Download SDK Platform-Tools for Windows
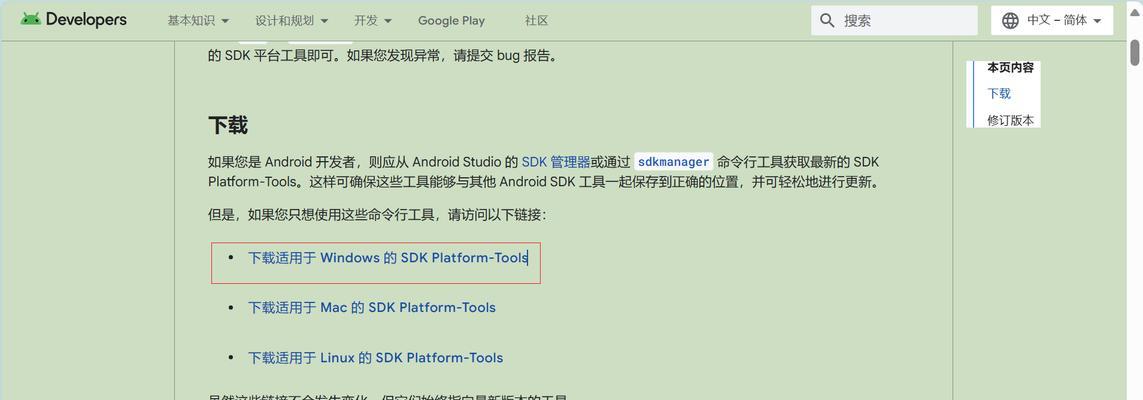The image size is (1143, 400). (x=387, y=258)
